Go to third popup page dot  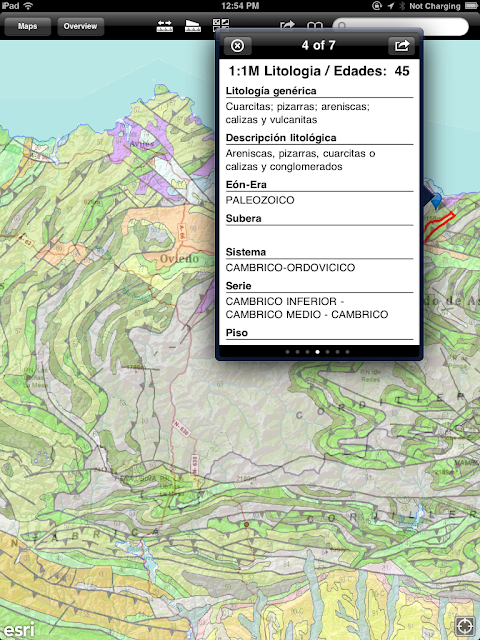coord(307,352)
